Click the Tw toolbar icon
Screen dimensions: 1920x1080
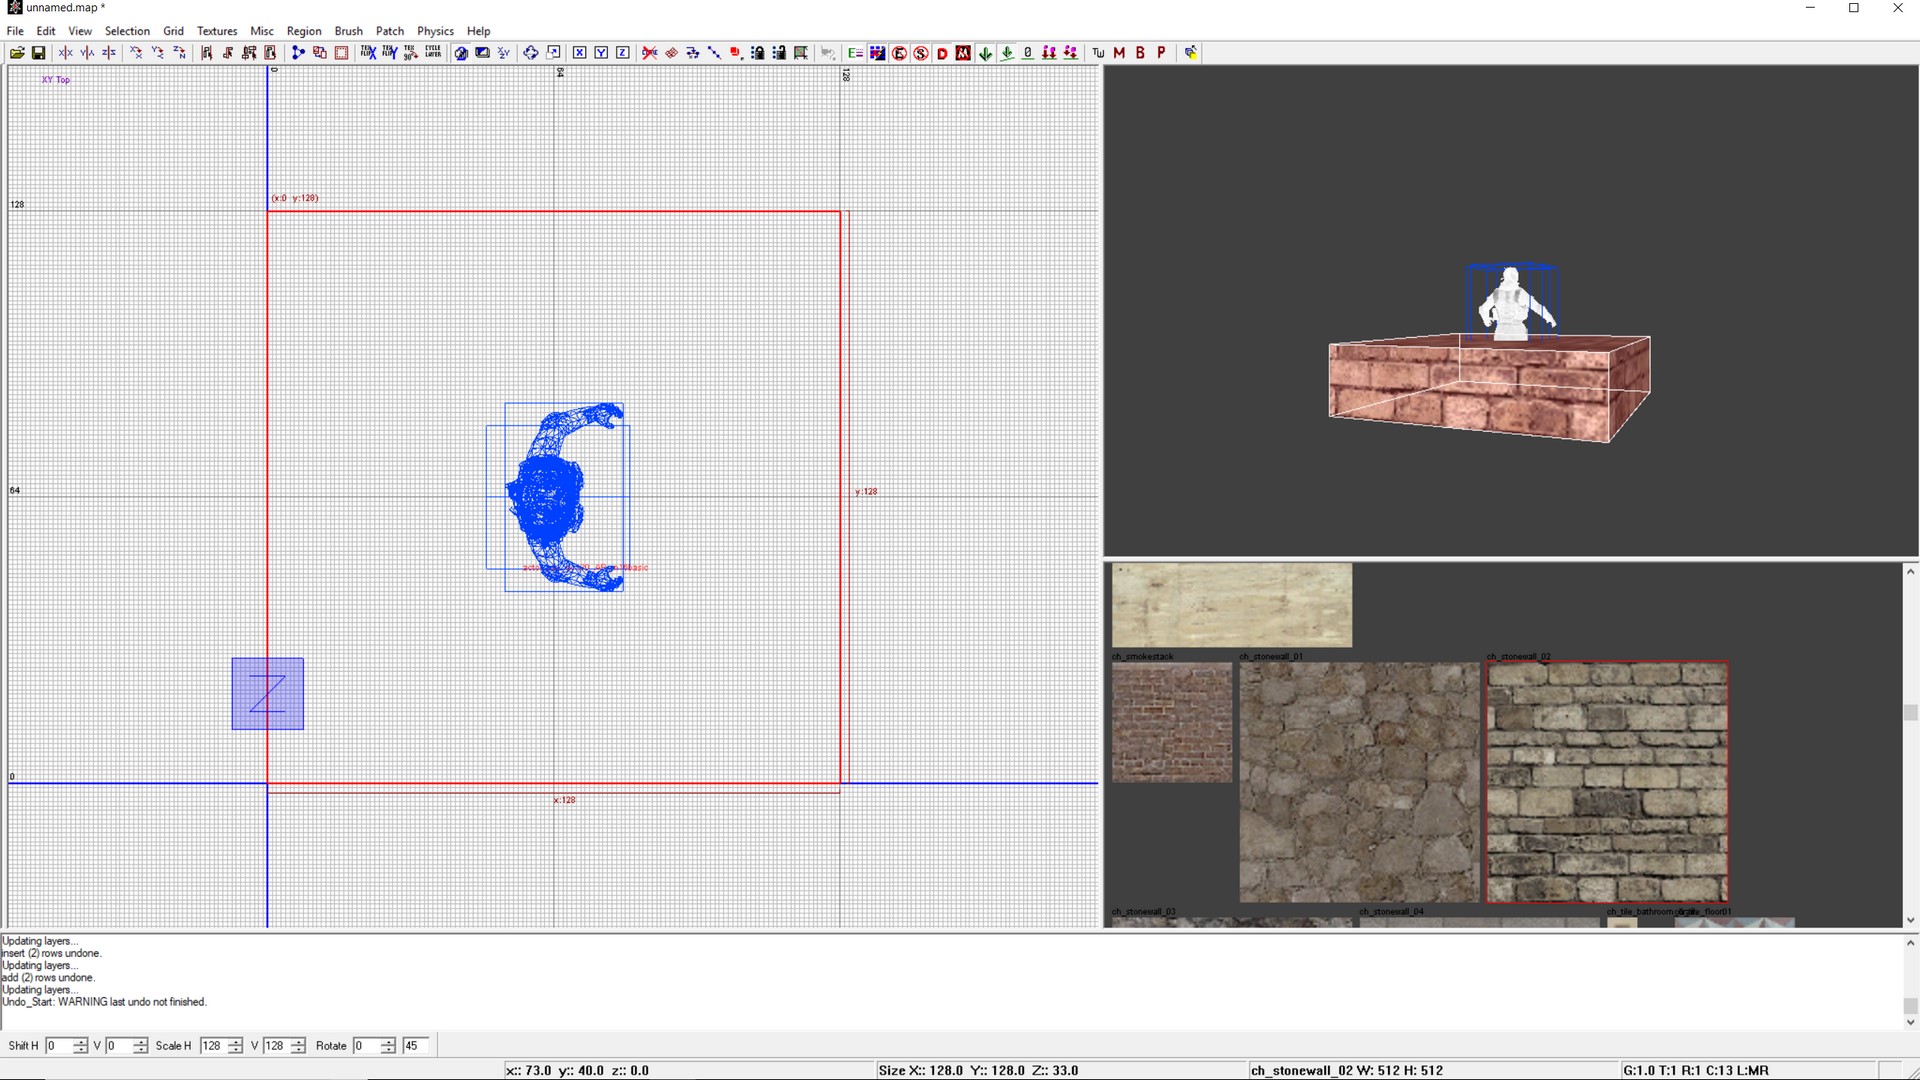[x=1098, y=53]
